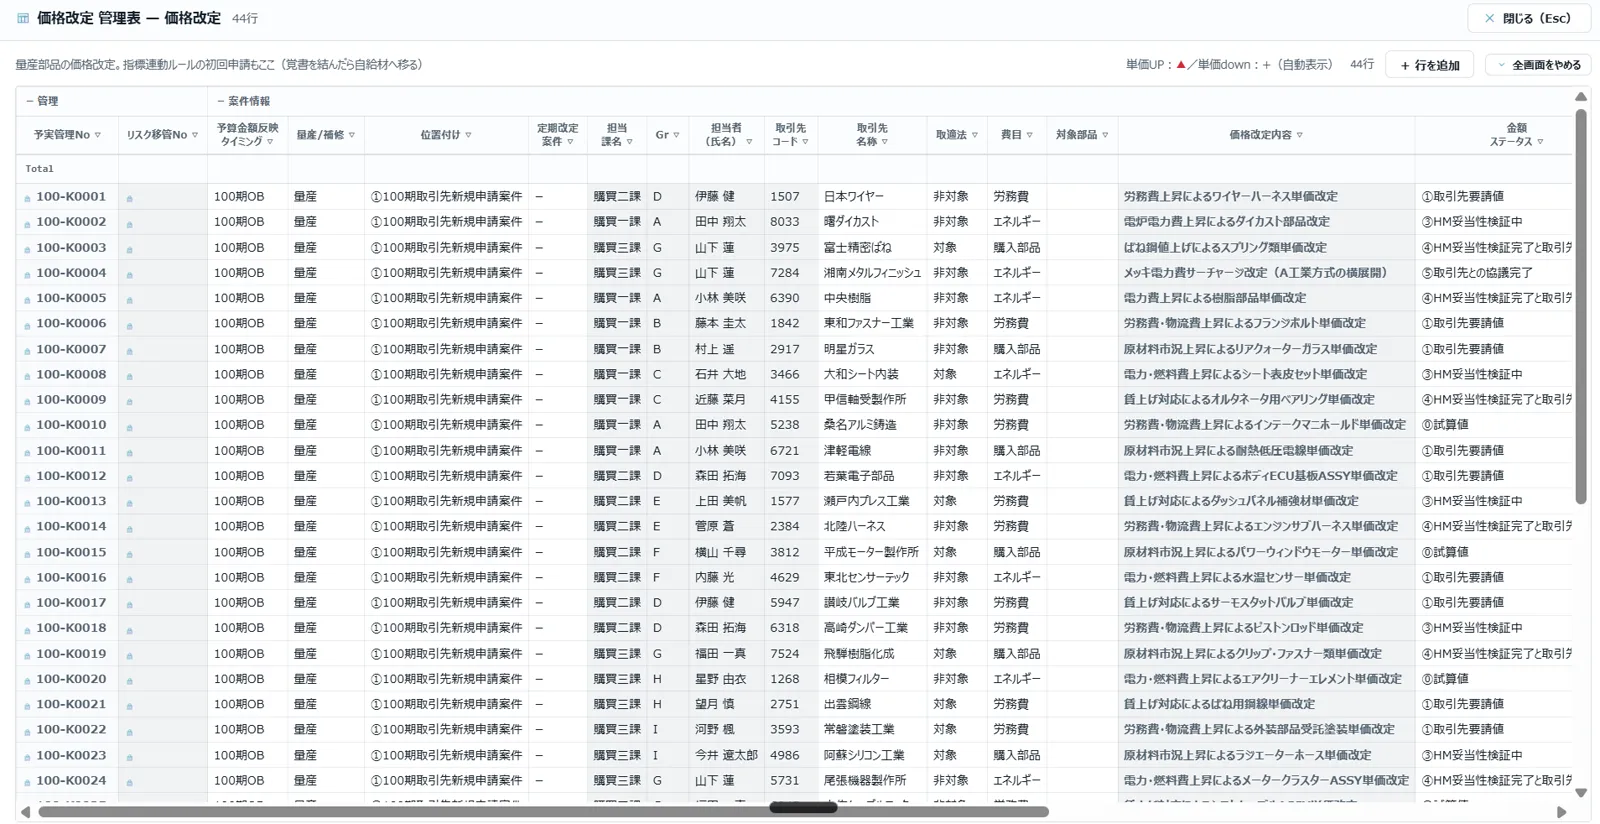This screenshot has width=1600, height=824.
Task: Click the 閉じる (Esc) button
Action: point(1528,18)
